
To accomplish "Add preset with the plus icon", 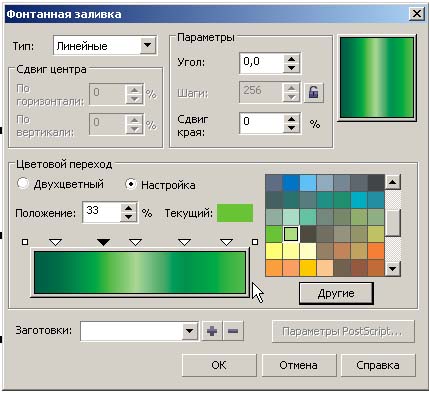I will pyautogui.click(x=212, y=331).
